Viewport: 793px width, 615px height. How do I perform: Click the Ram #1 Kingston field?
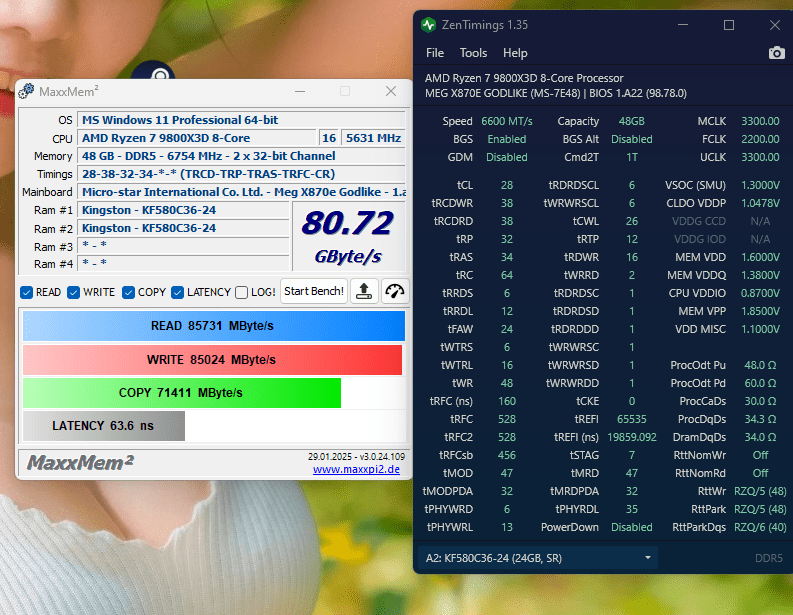tap(183, 210)
